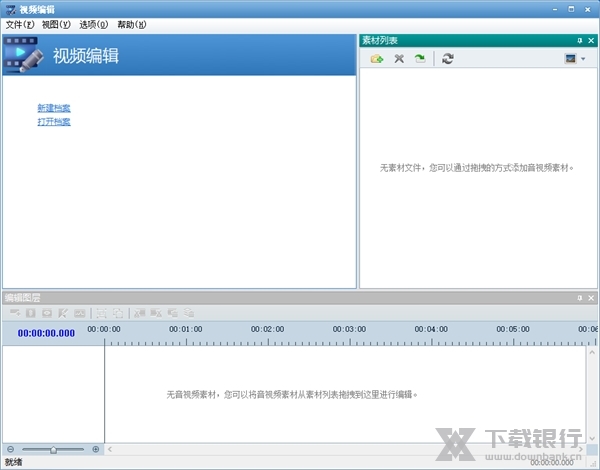Click the thumbnail view mode picture icon

coord(570,59)
